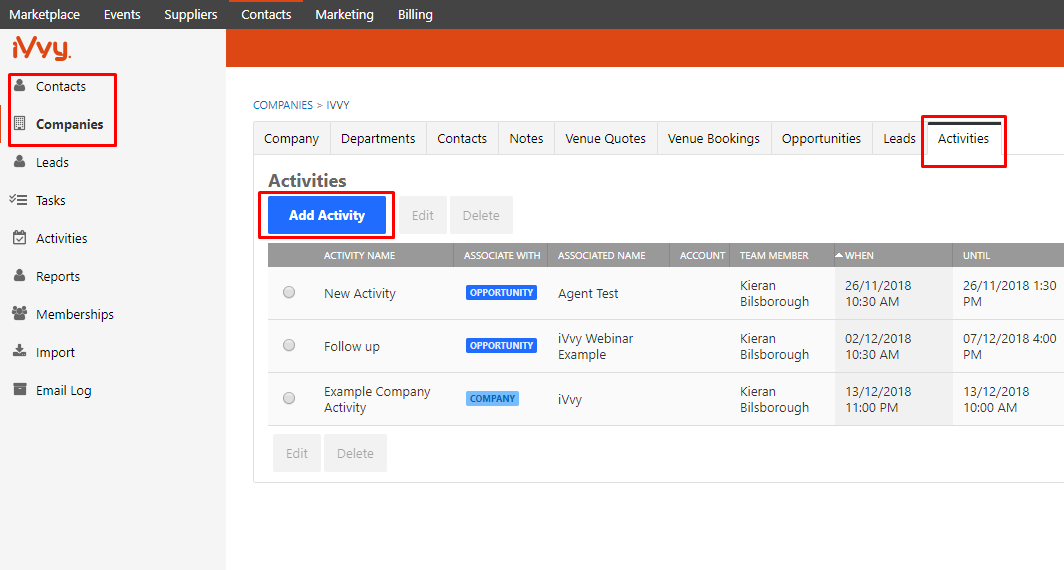Image resolution: width=1064 pixels, height=570 pixels.
Task: Switch to the Notes tab
Action: pyautogui.click(x=527, y=138)
